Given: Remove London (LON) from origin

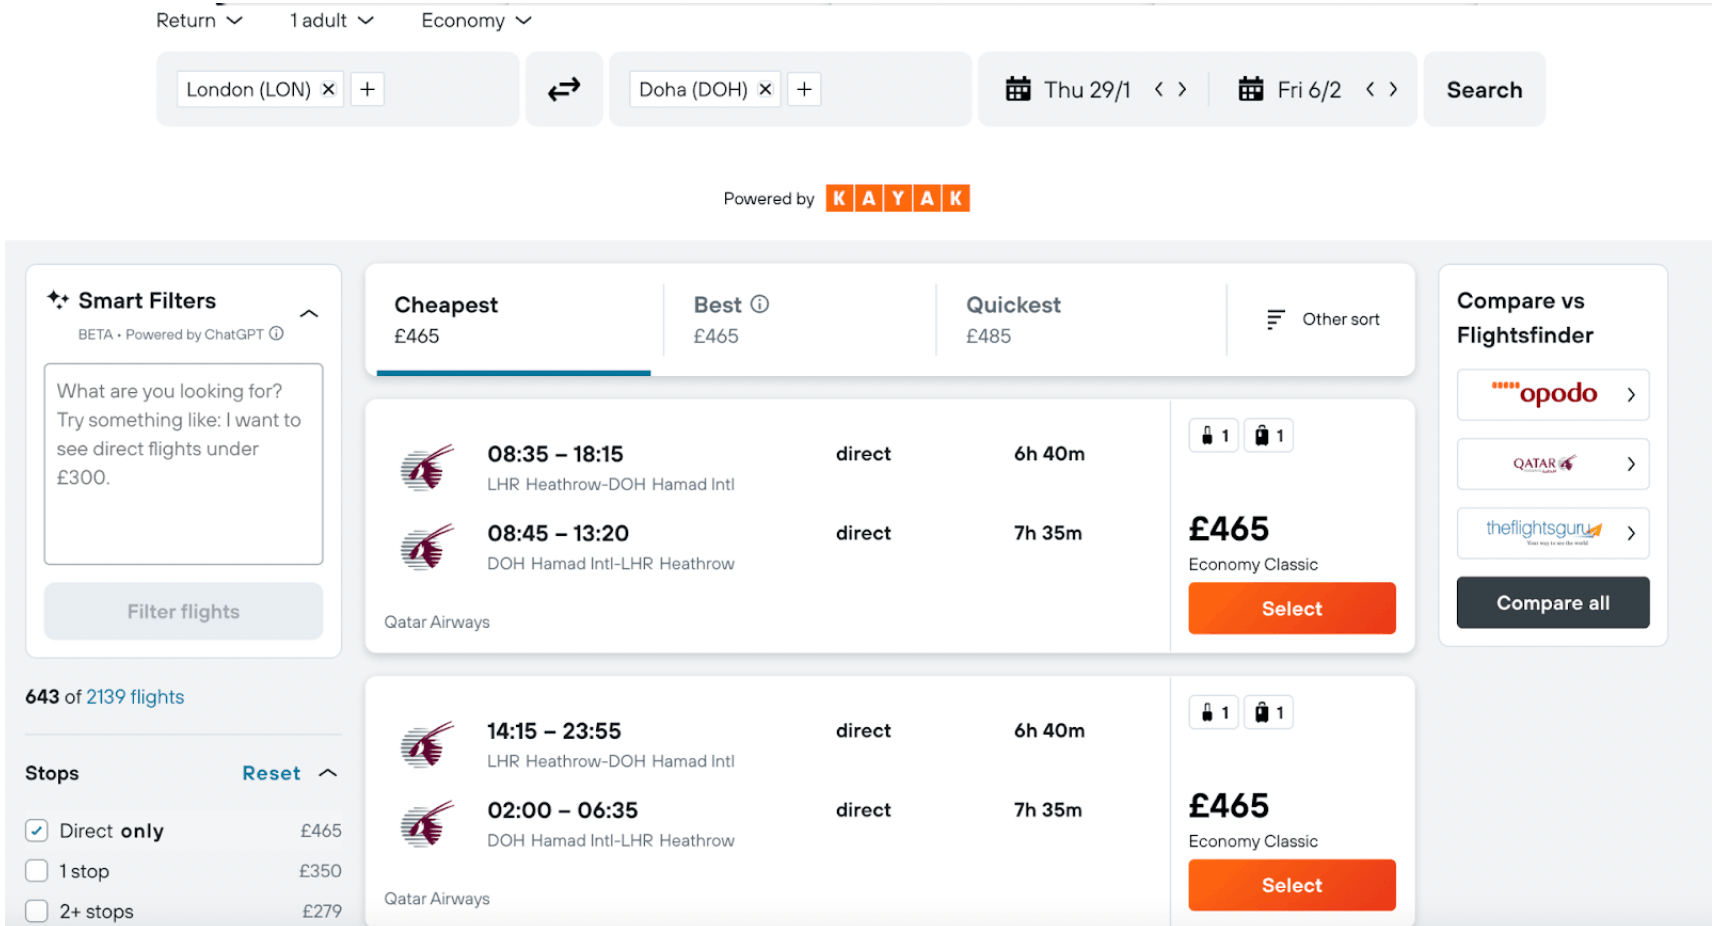Looking at the screenshot, I should coord(328,90).
